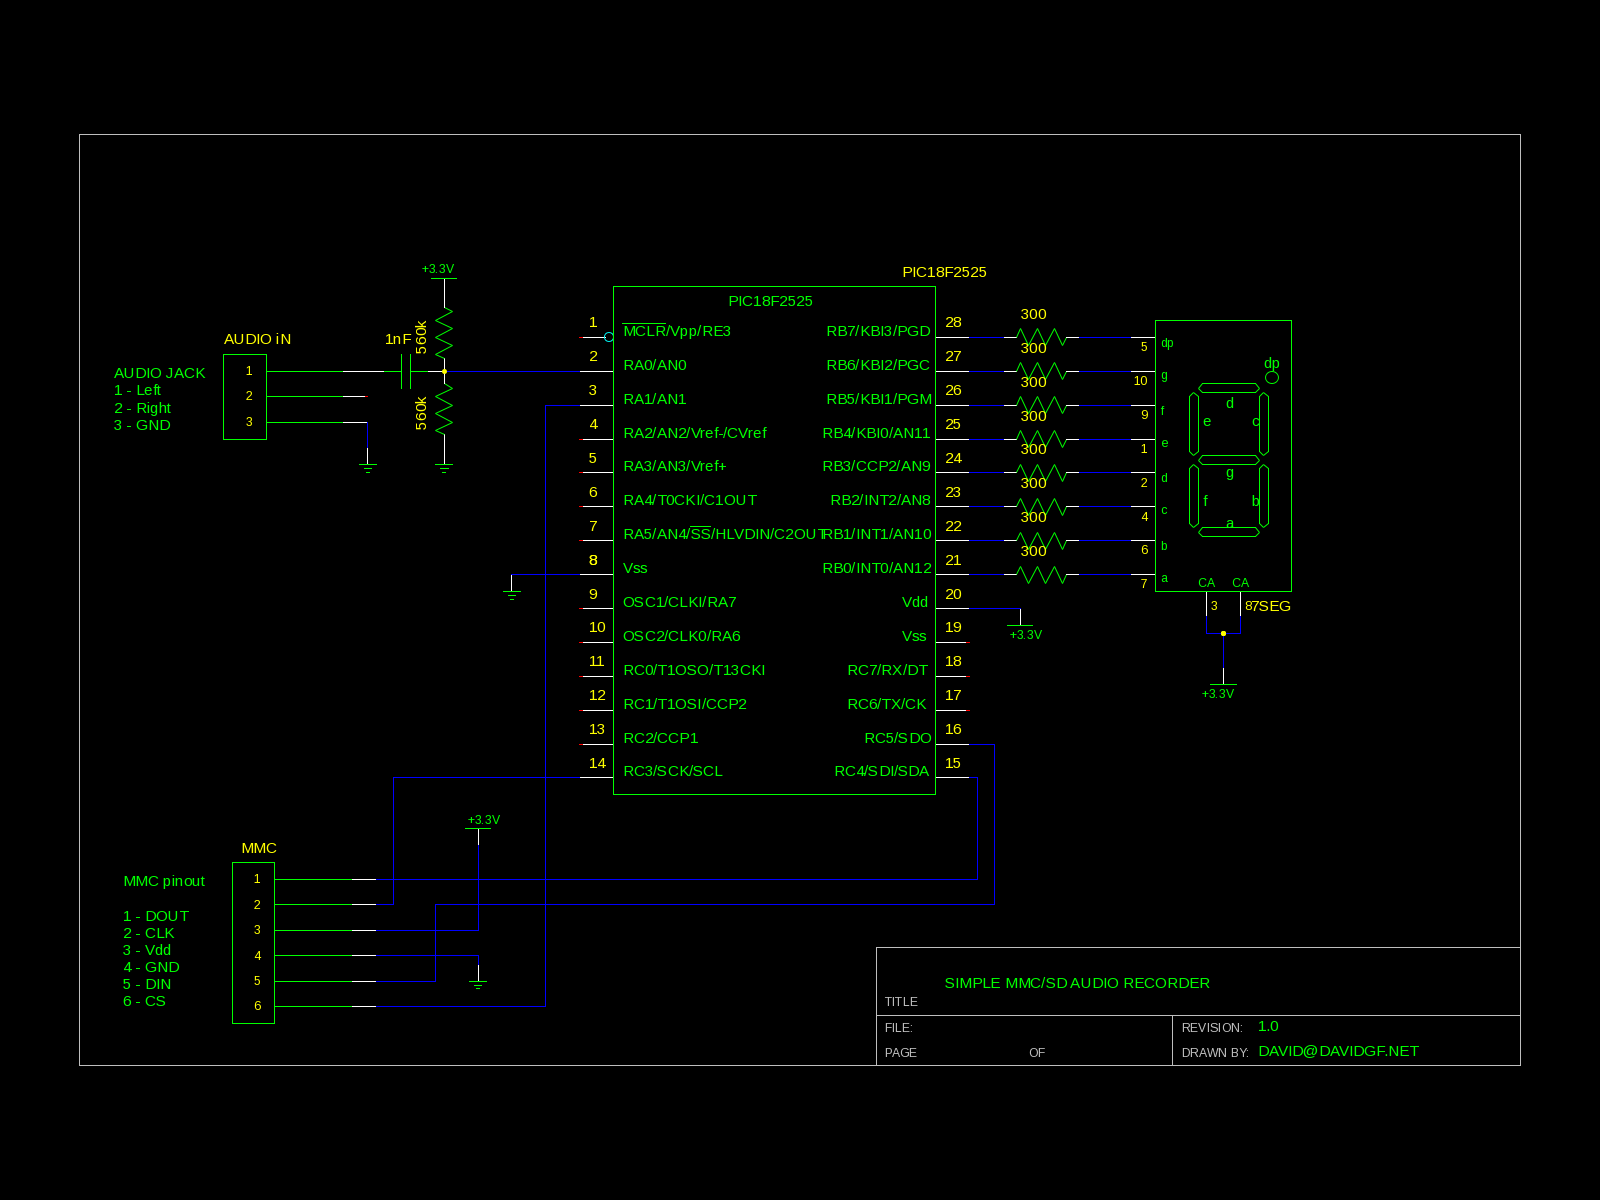Click pin number 14 on the chip
The width and height of the screenshot is (1600, 1200).
[x=597, y=763]
